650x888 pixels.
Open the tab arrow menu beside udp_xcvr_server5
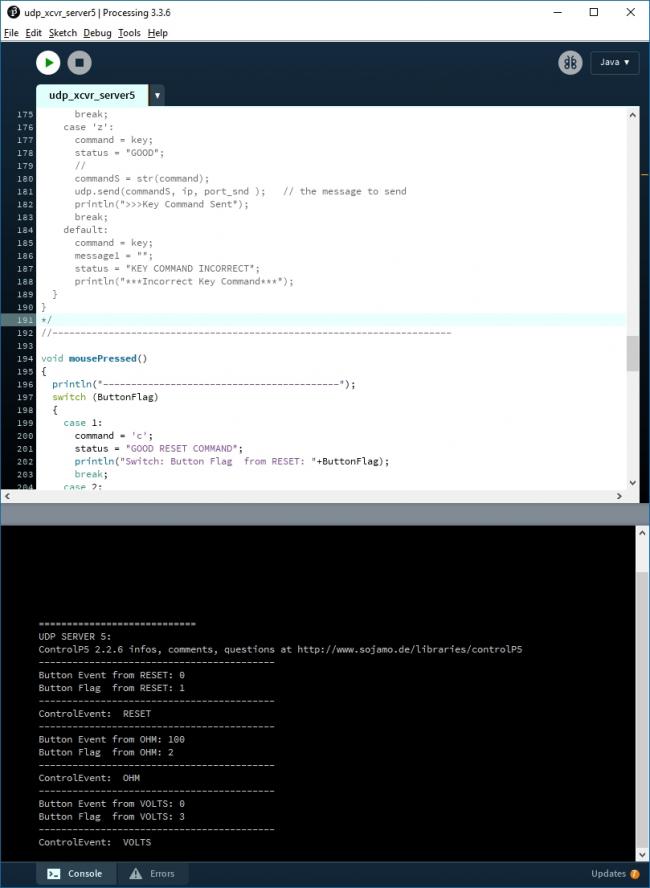157,96
